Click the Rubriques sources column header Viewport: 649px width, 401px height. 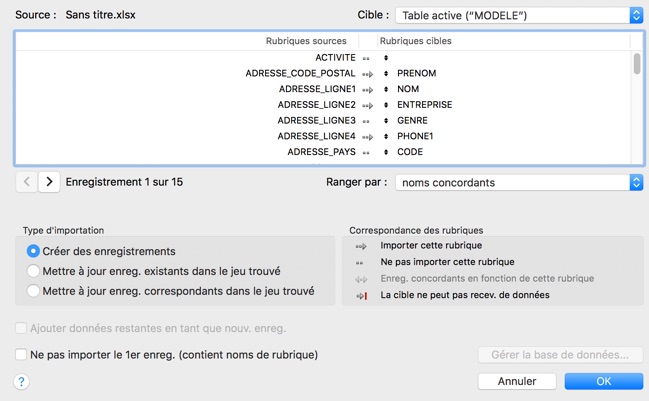306,41
